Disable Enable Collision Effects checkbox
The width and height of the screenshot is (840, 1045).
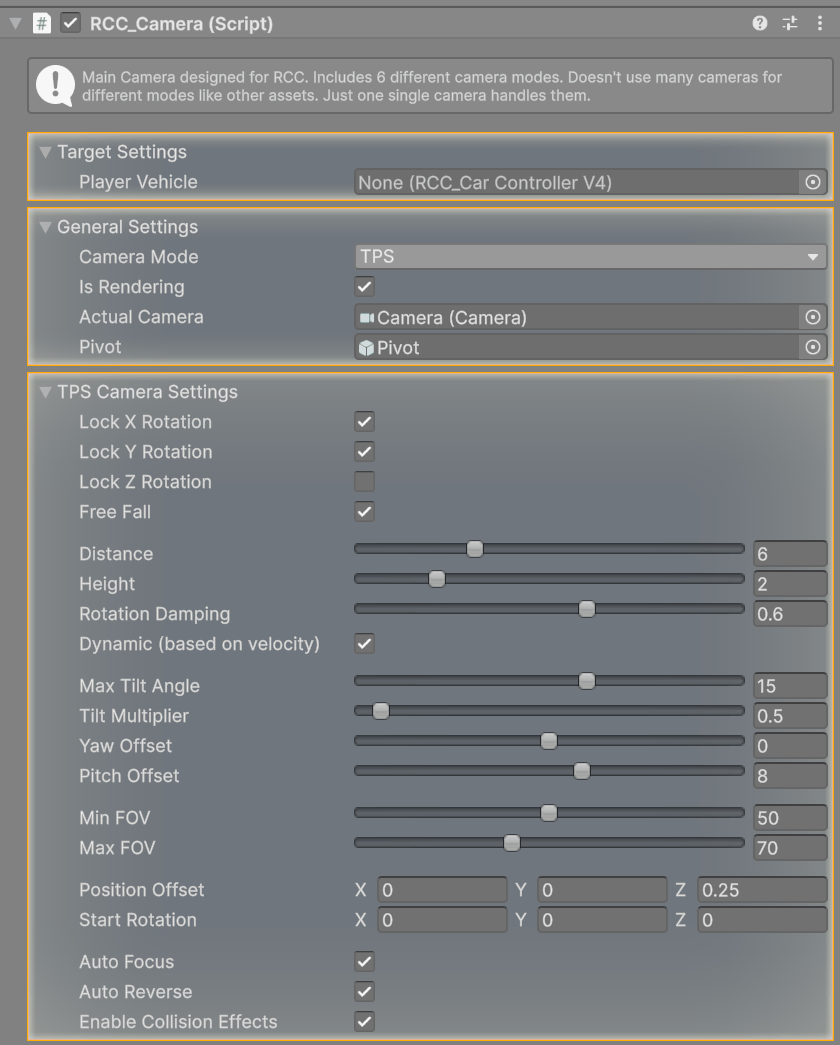coord(364,1022)
